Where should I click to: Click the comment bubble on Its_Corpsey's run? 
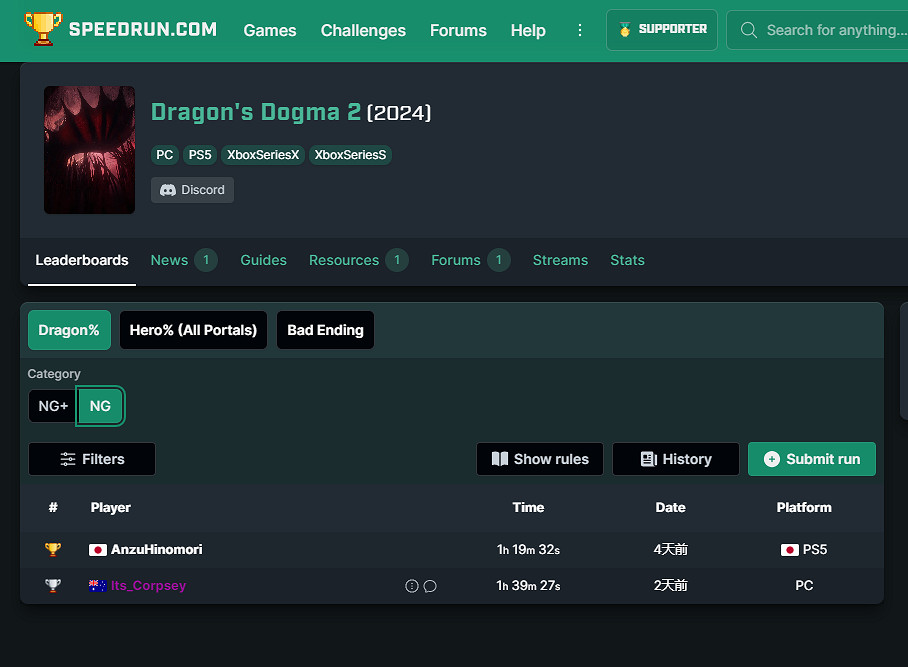pyautogui.click(x=430, y=586)
